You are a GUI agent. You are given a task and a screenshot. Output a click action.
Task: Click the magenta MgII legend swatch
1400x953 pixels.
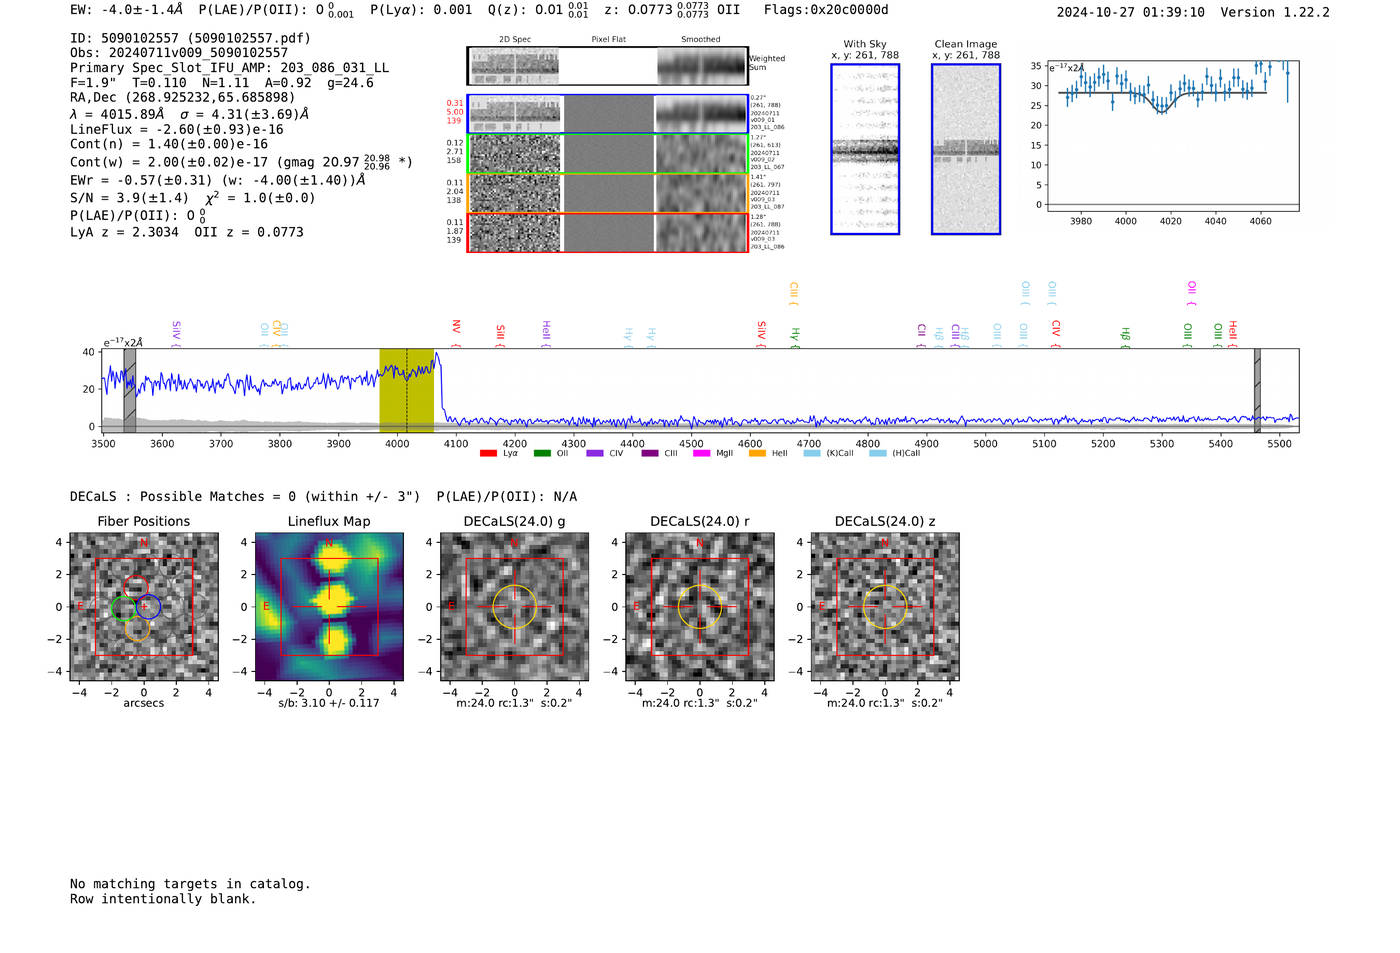point(701,453)
